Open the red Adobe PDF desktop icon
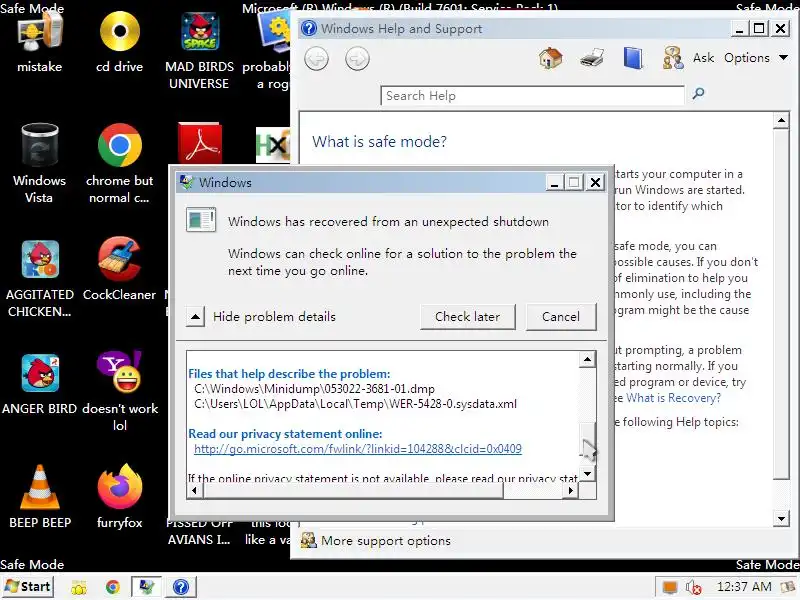The image size is (800, 600). [200, 143]
